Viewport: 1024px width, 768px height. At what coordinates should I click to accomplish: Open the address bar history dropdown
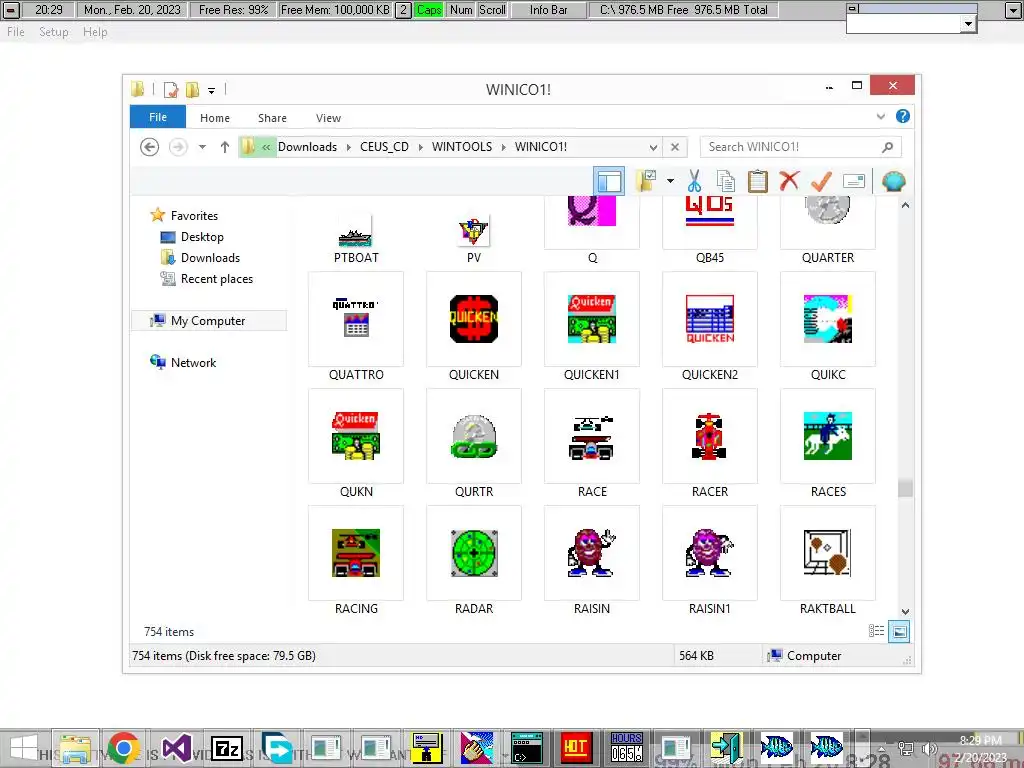653,147
